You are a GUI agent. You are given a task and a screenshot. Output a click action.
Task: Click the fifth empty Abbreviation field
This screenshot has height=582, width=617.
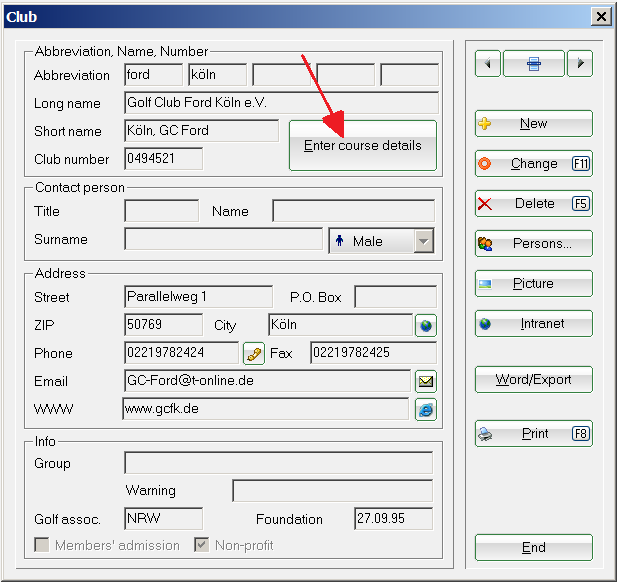(409, 74)
